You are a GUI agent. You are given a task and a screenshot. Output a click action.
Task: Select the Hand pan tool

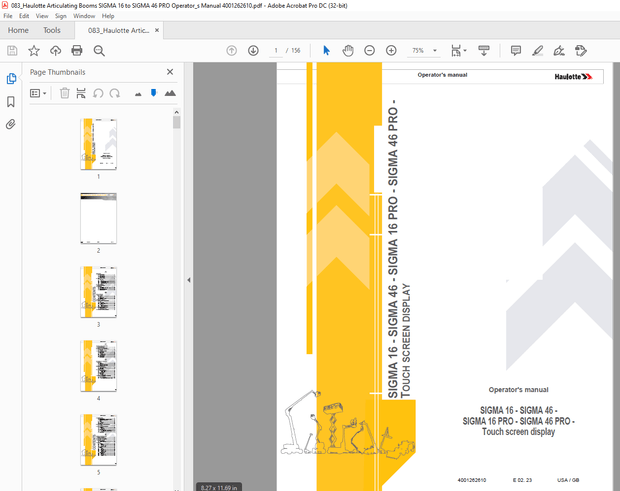[348, 50]
